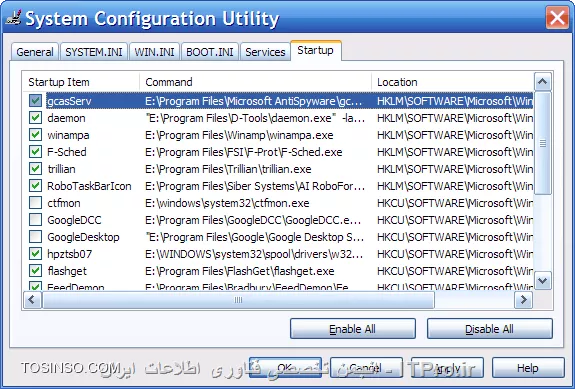The height and width of the screenshot is (389, 575).
Task: Confirm with the OK button
Action: pyautogui.click(x=285, y=368)
